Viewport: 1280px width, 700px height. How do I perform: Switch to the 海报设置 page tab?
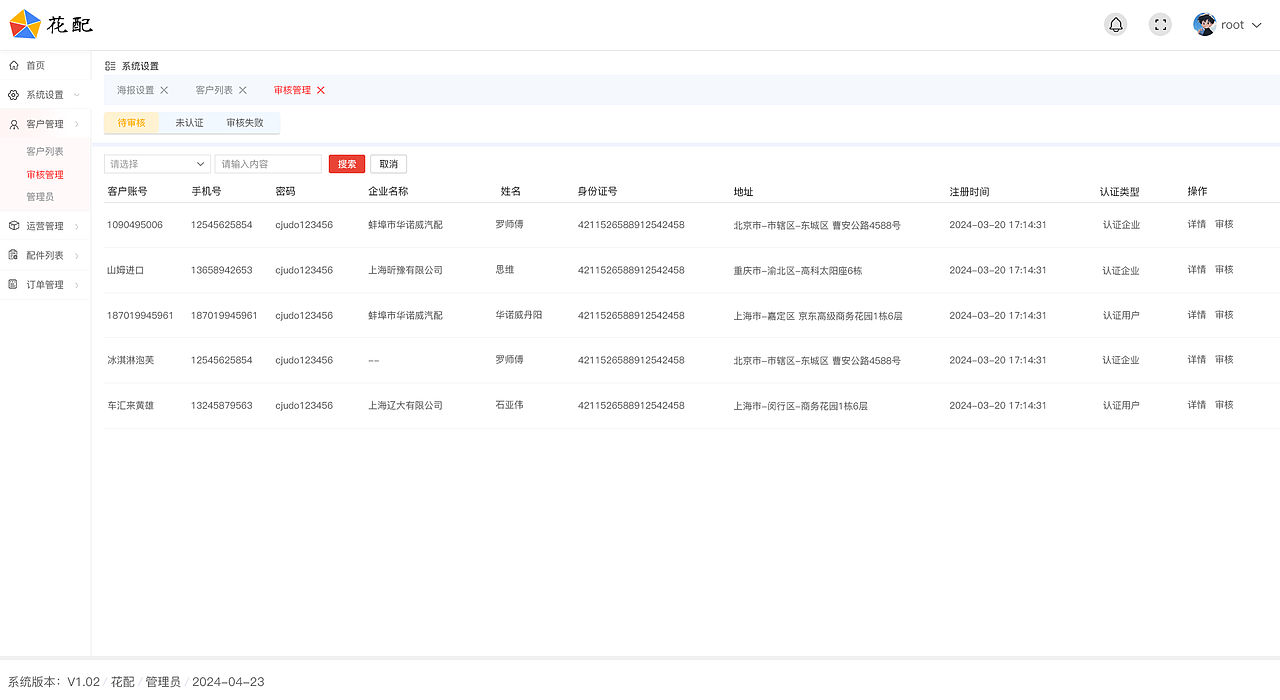[136, 90]
